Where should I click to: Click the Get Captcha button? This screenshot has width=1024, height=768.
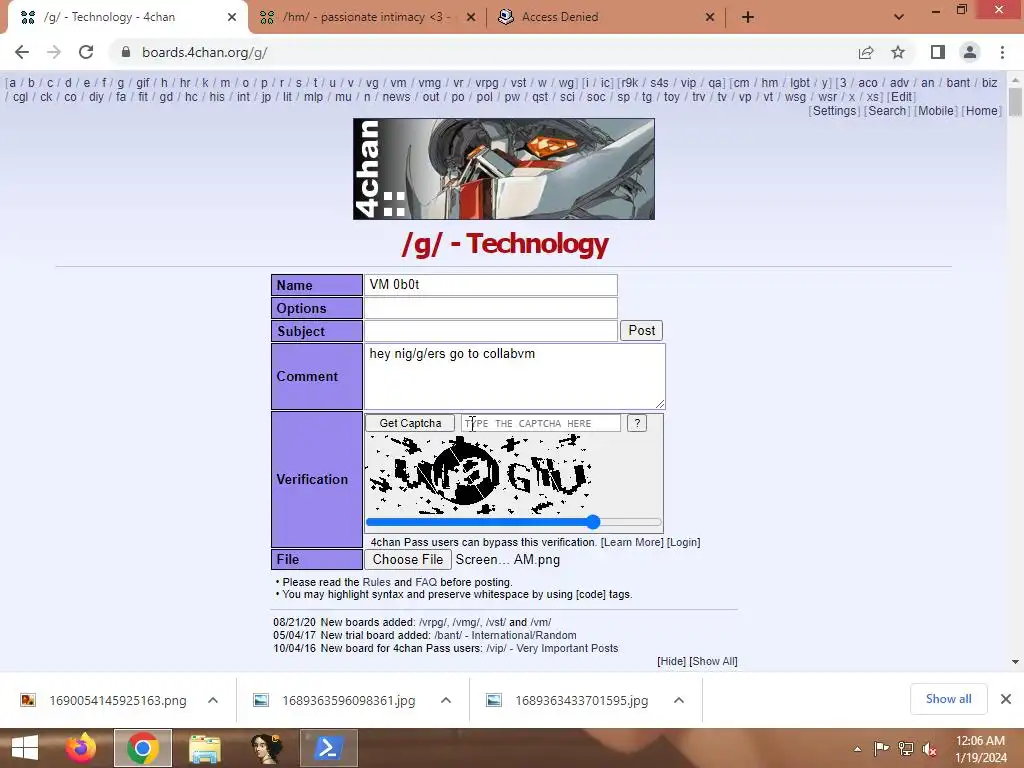[409, 423]
